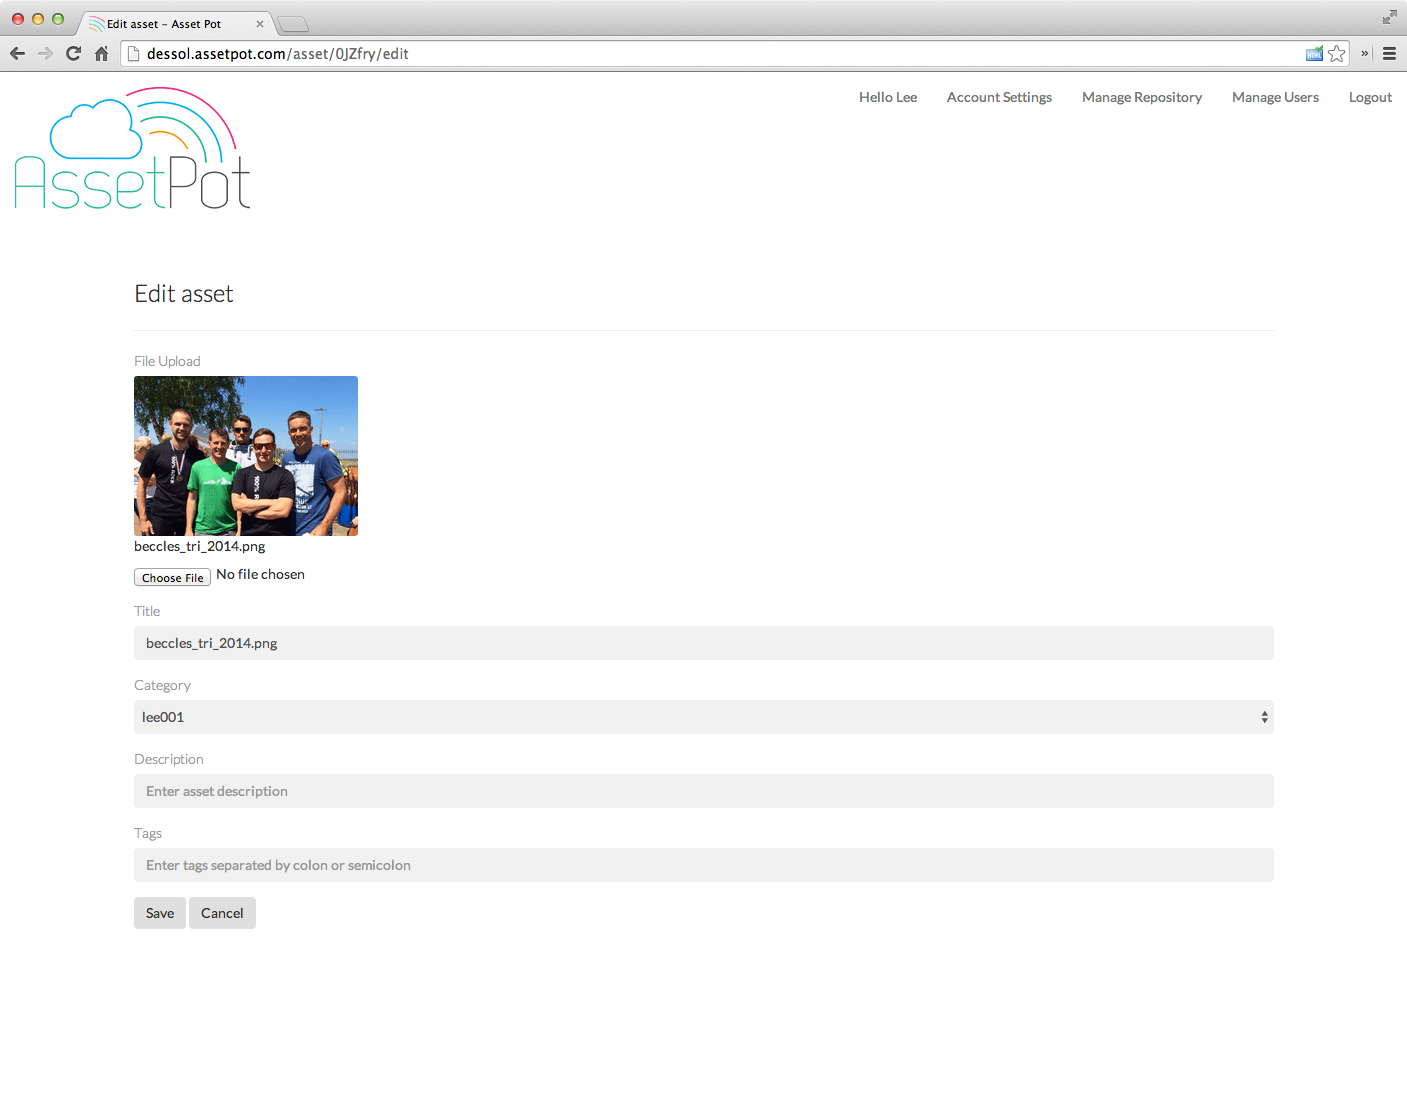Click the blue extension icon in address bar
The height and width of the screenshot is (1112, 1407).
[x=1314, y=54]
